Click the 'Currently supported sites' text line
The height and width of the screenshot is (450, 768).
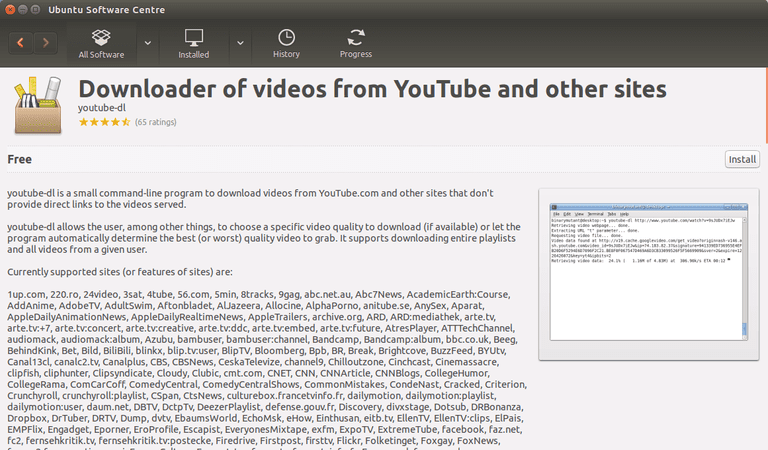(x=119, y=271)
